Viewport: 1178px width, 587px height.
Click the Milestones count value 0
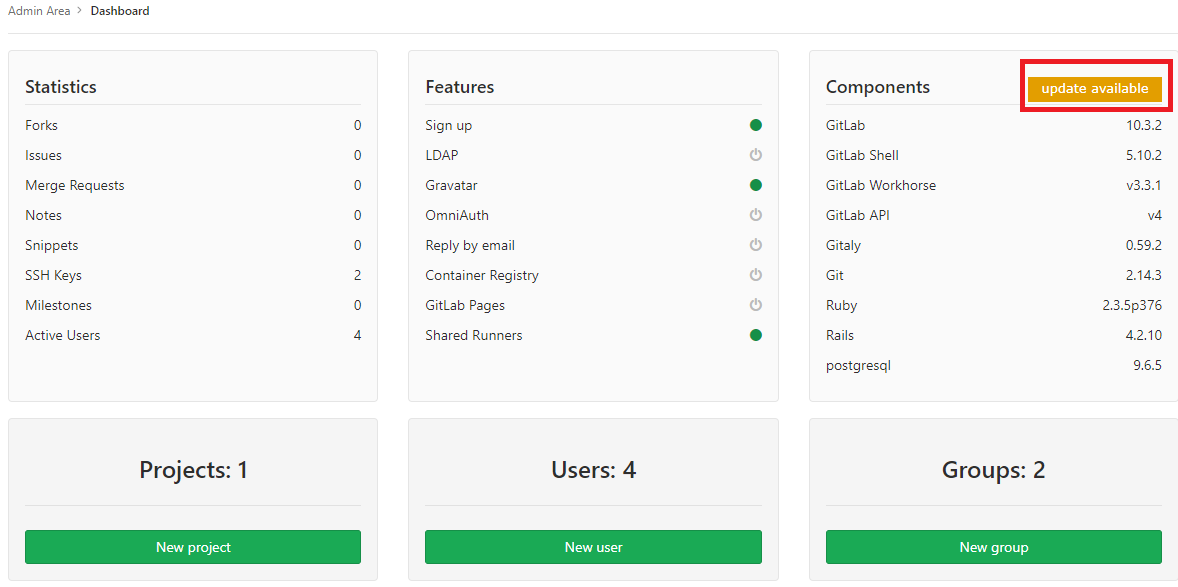point(358,306)
